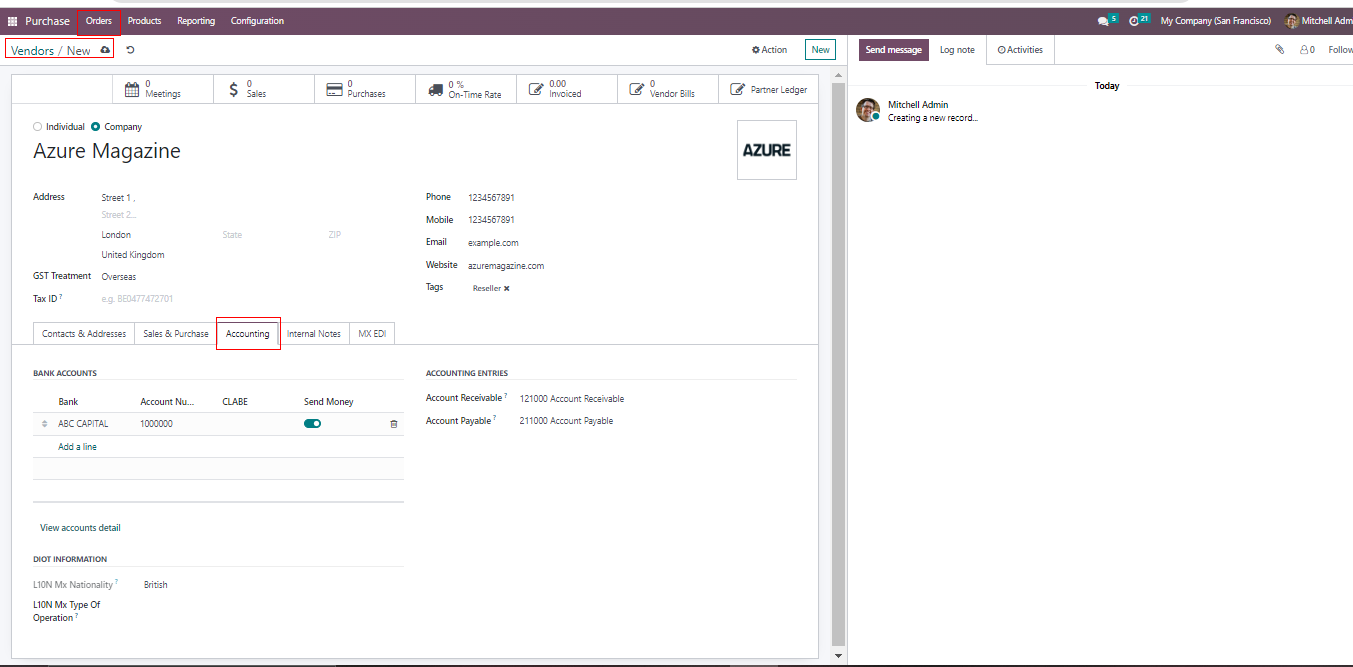The height and width of the screenshot is (667, 1353).
Task: Remove the Reseller tag with its x
Action: click(506, 288)
